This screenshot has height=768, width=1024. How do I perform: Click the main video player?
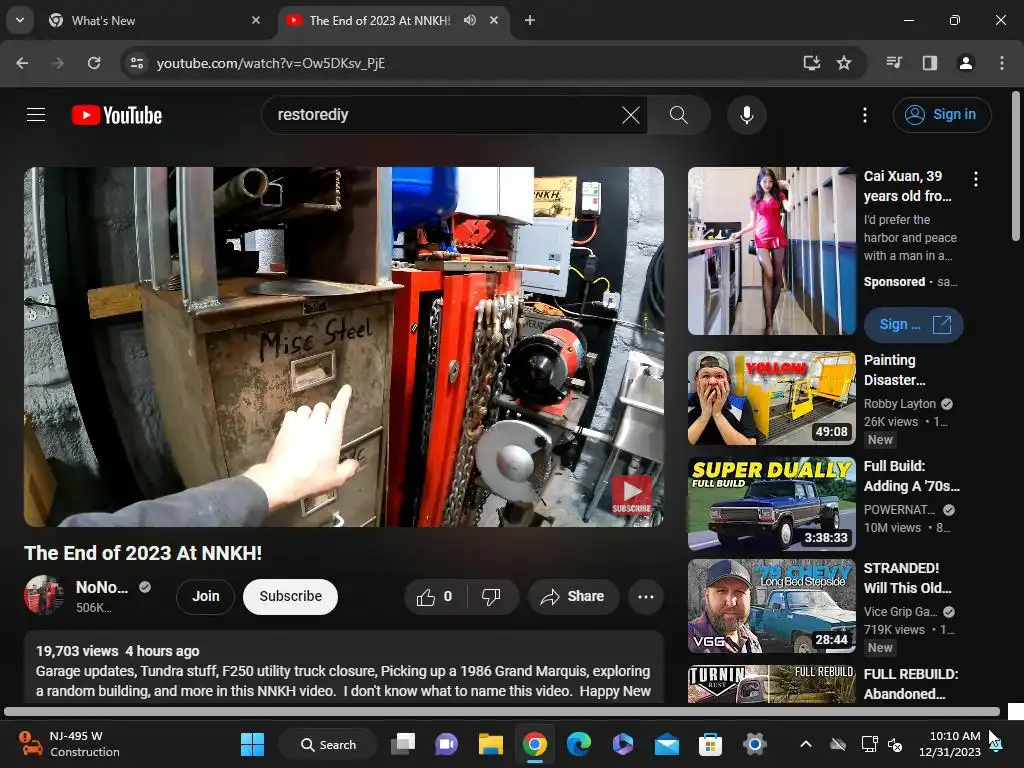coord(344,347)
